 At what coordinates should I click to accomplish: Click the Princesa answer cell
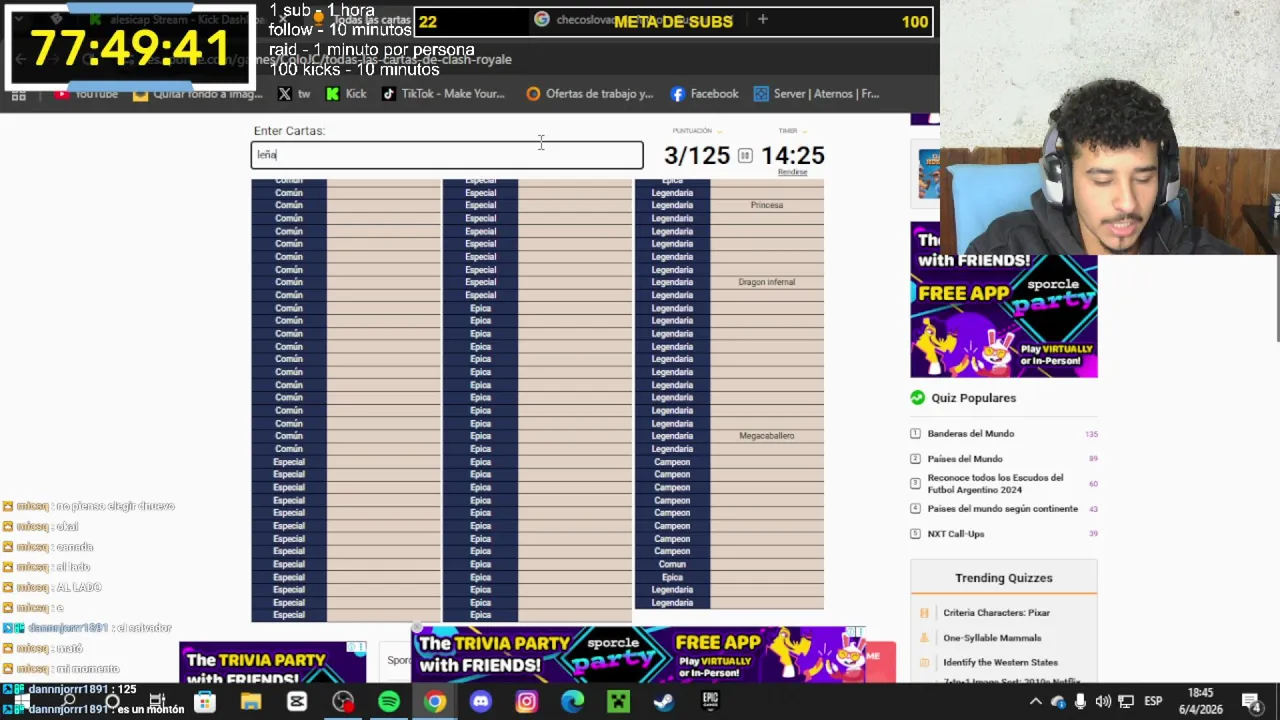tap(767, 205)
